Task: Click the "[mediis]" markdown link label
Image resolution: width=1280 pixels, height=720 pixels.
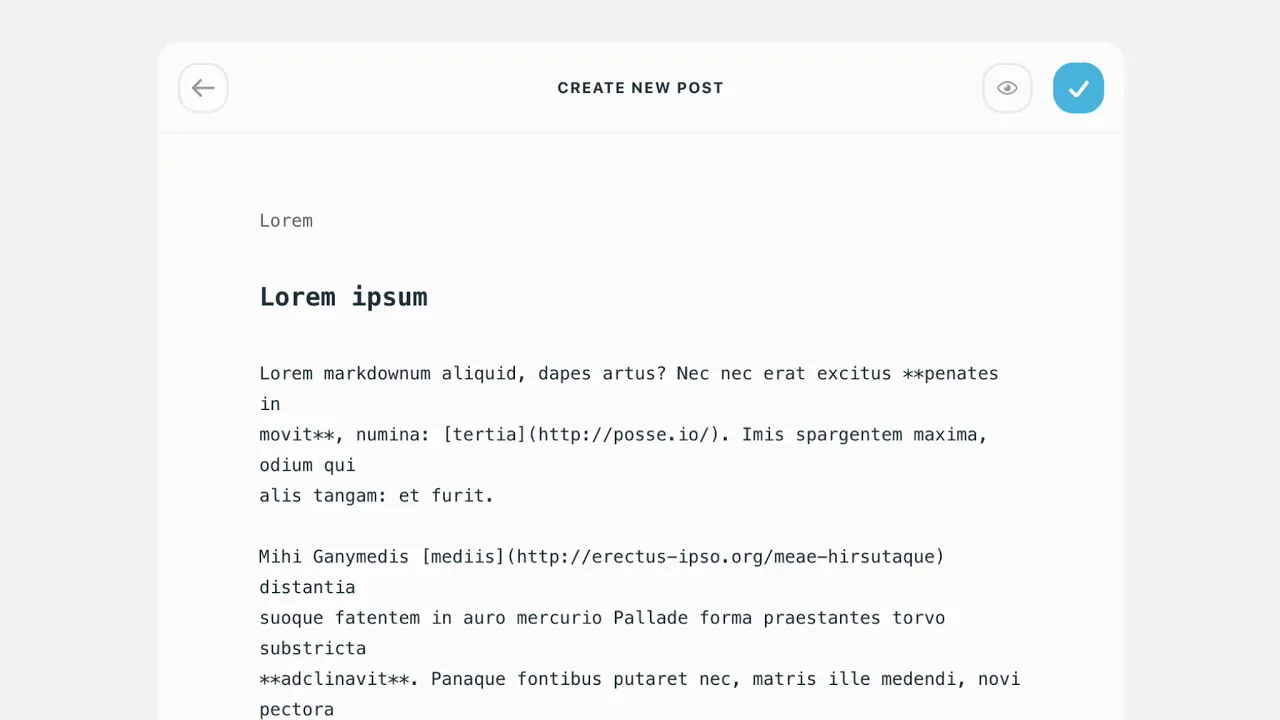Action: click(x=463, y=557)
